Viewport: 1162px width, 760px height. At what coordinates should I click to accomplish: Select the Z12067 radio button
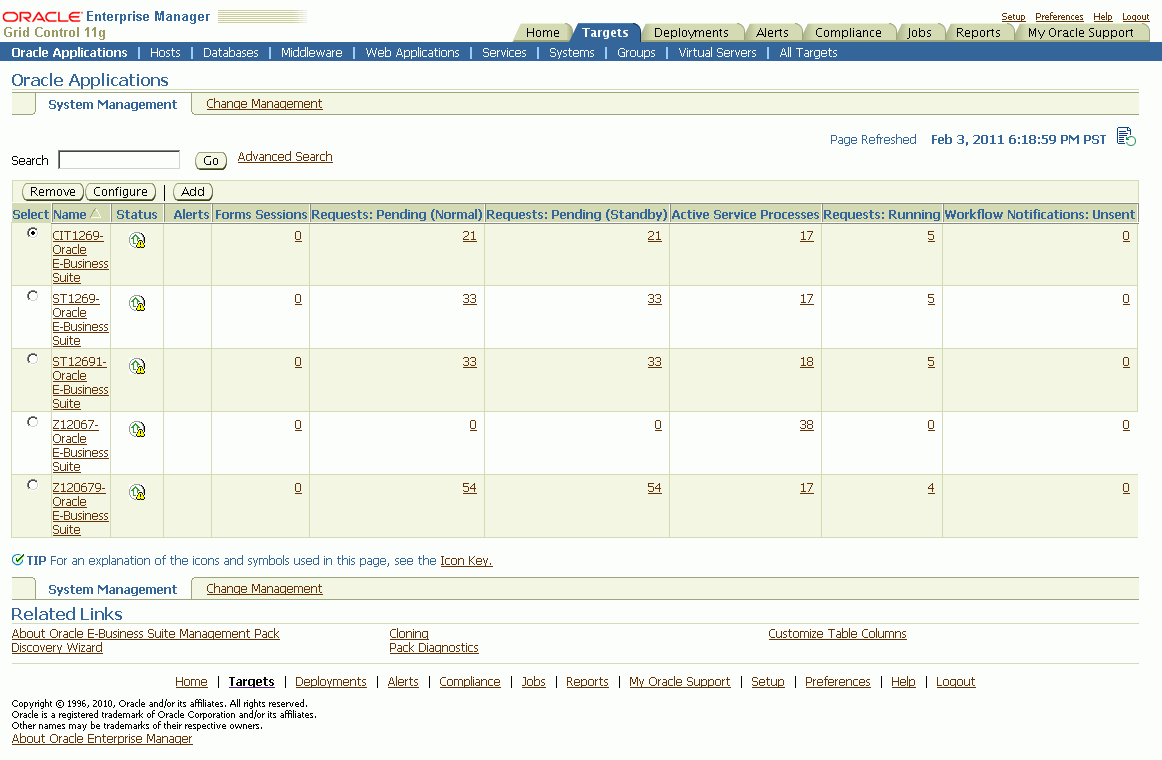(x=32, y=421)
